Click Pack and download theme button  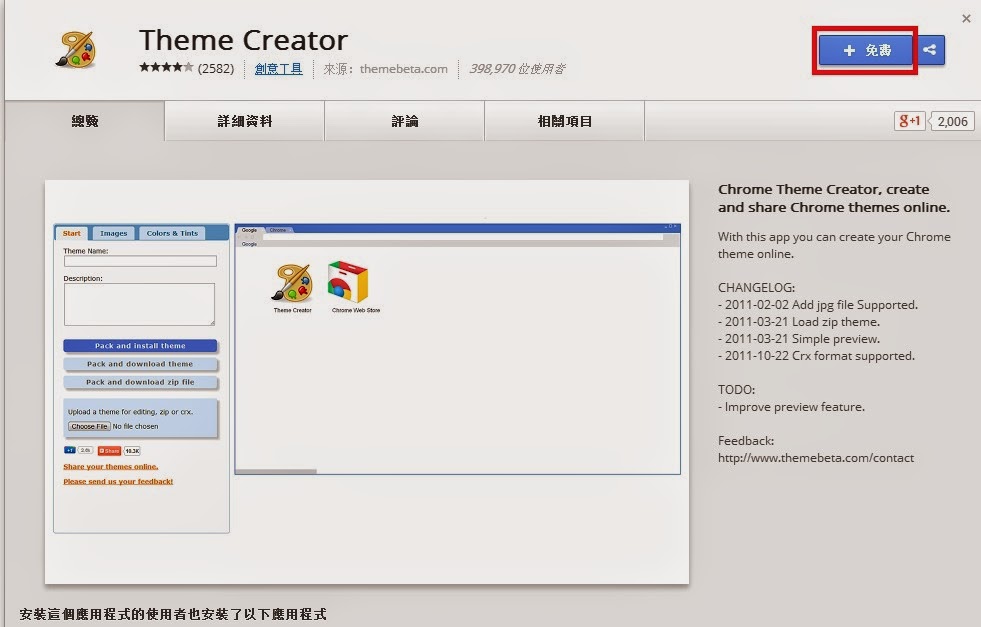[140, 364]
